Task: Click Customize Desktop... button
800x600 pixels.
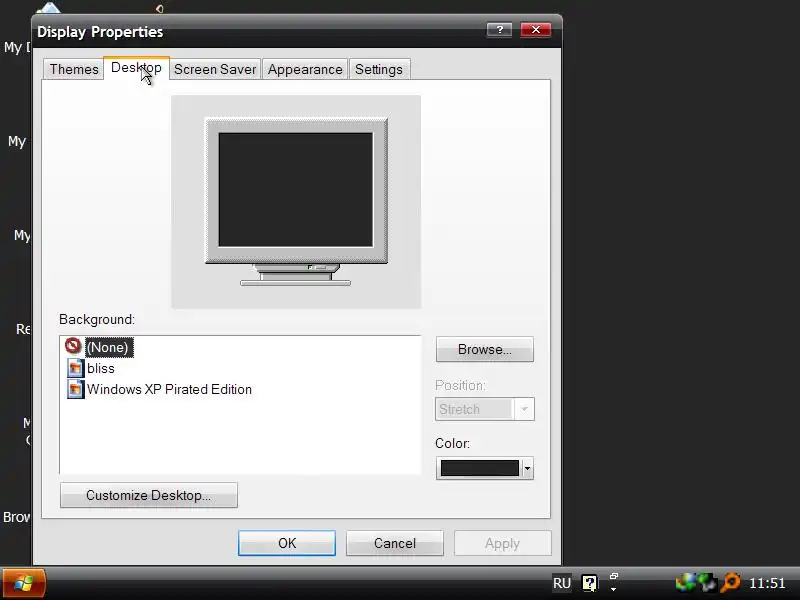Action: point(148,495)
